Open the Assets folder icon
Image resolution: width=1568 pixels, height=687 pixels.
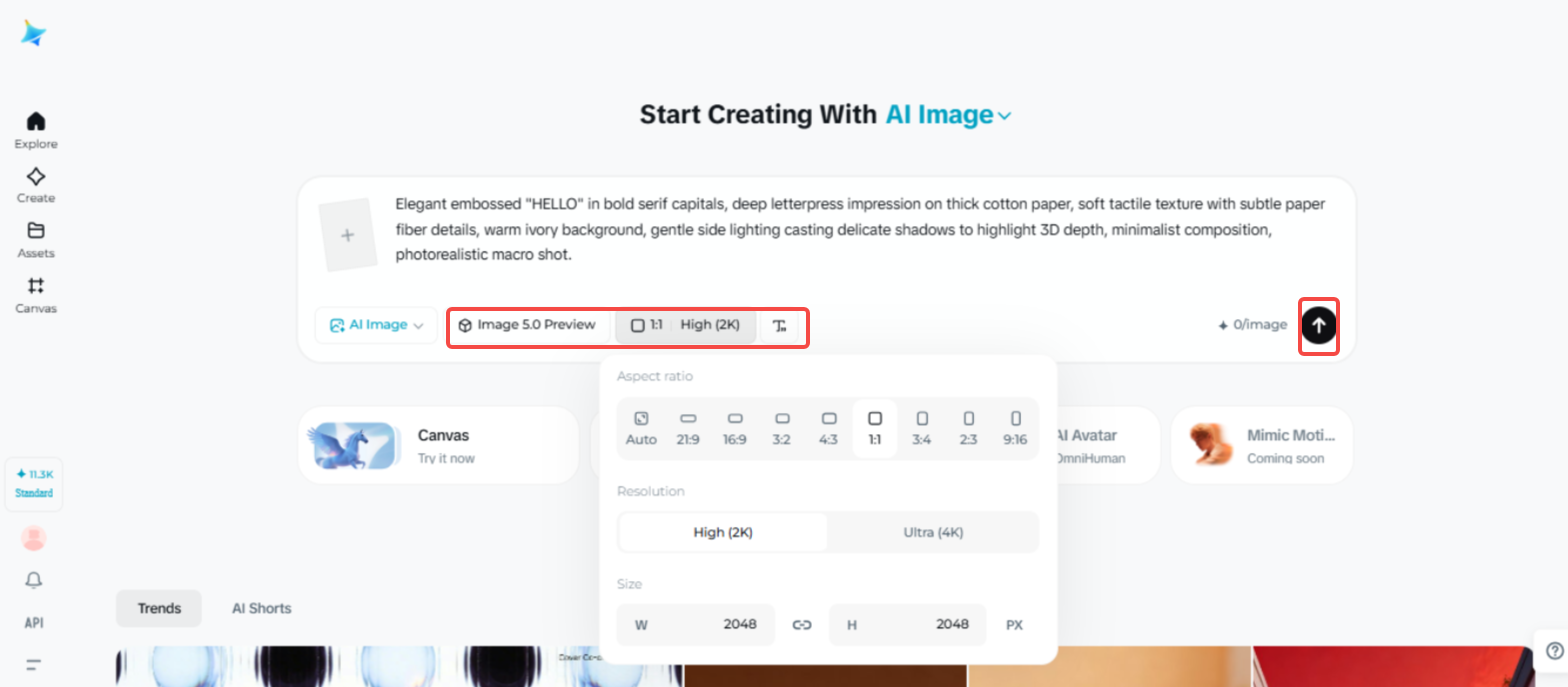(36, 231)
